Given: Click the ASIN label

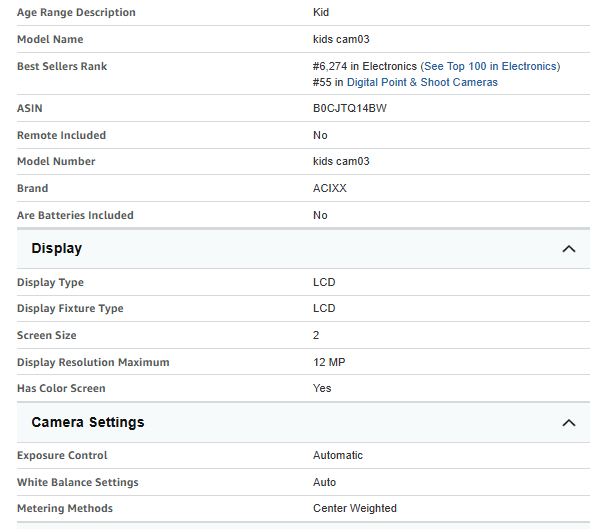Looking at the screenshot, I should tap(30, 109).
